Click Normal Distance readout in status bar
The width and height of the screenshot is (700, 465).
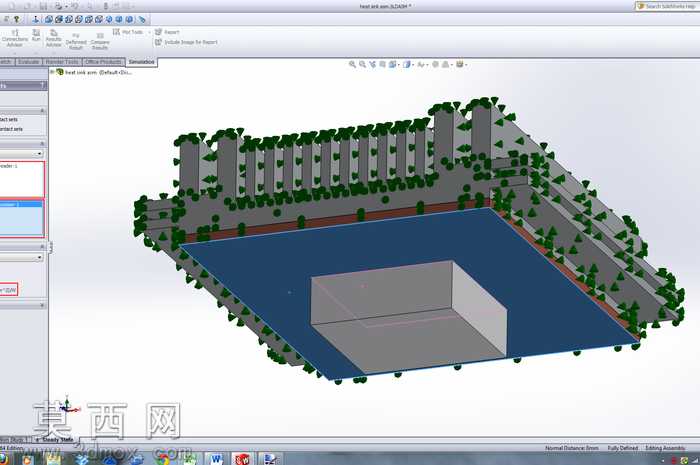[571, 448]
